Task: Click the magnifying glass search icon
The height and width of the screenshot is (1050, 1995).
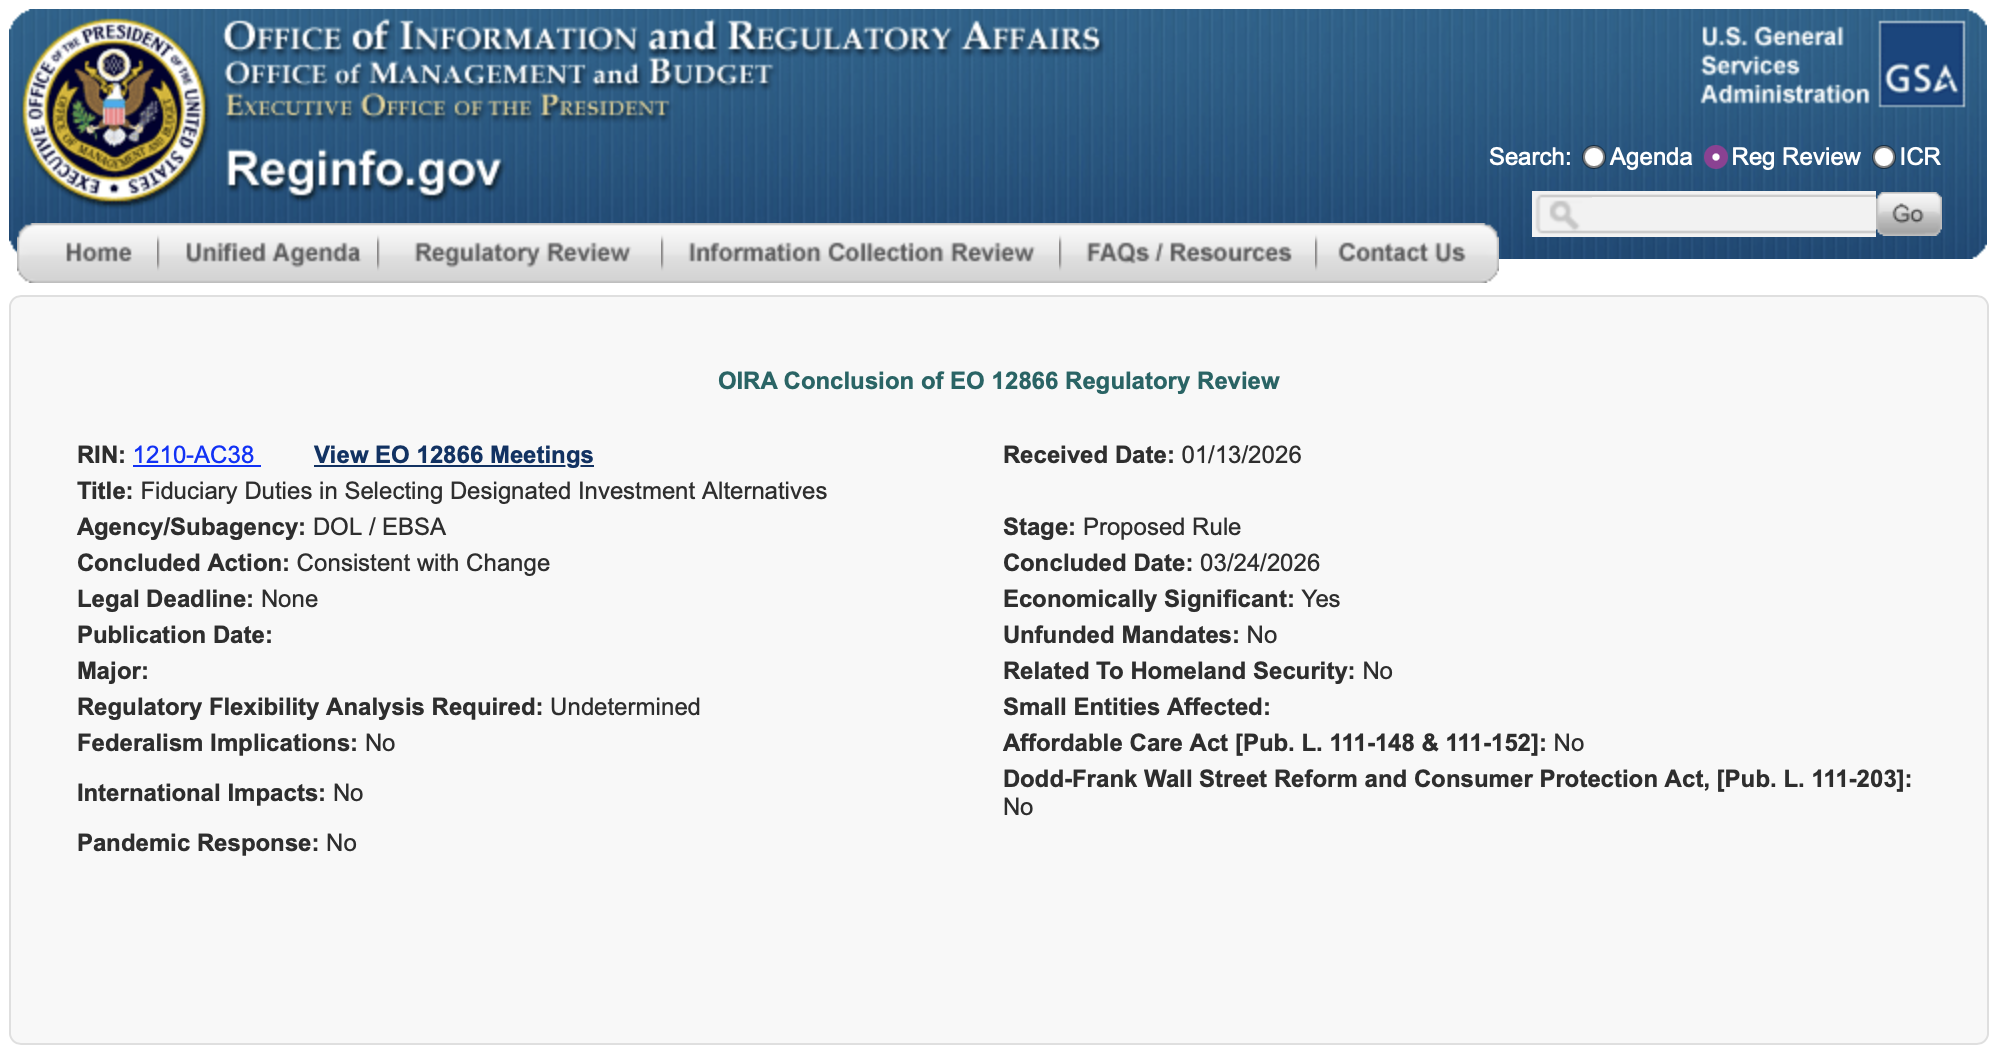Action: point(1563,215)
